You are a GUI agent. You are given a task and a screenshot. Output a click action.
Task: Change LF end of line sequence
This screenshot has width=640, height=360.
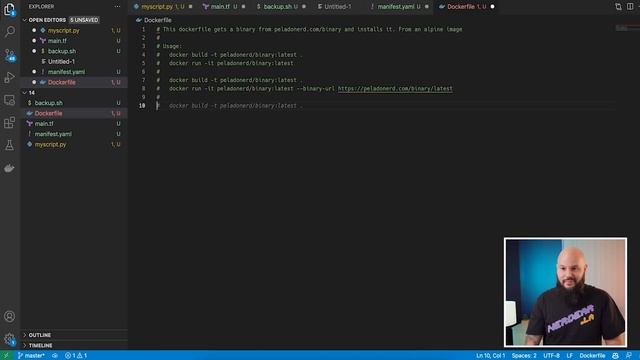coord(570,356)
